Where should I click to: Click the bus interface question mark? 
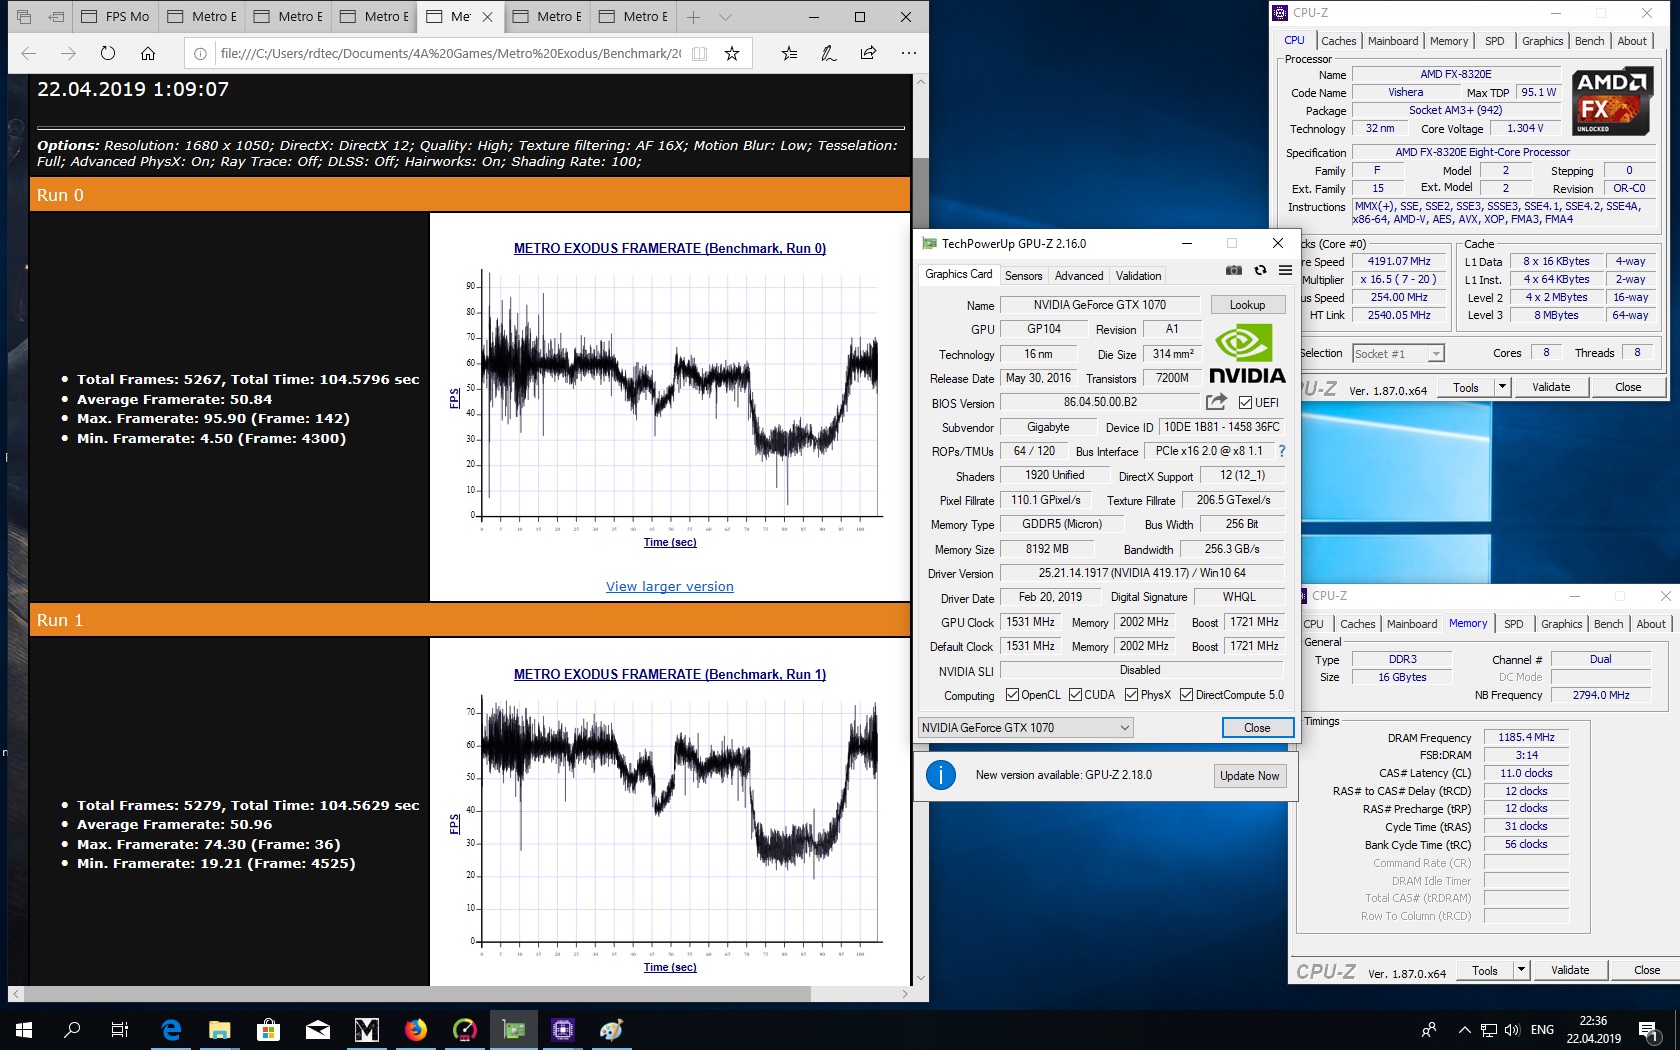1282,451
